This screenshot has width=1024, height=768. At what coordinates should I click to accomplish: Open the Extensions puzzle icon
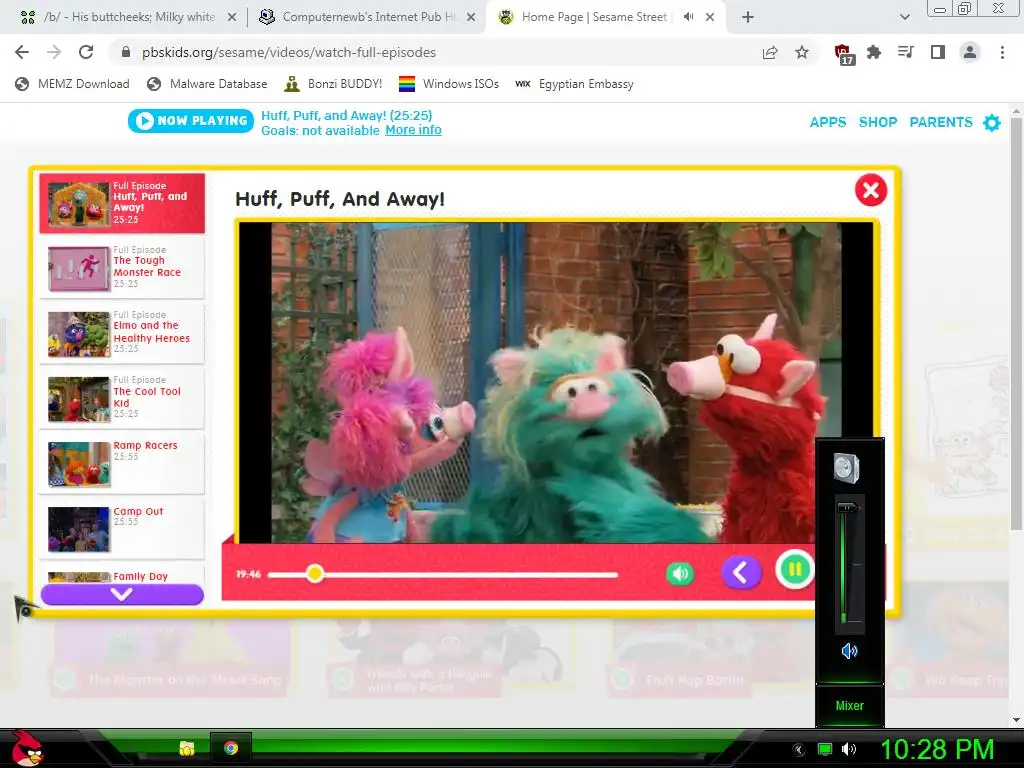click(874, 52)
